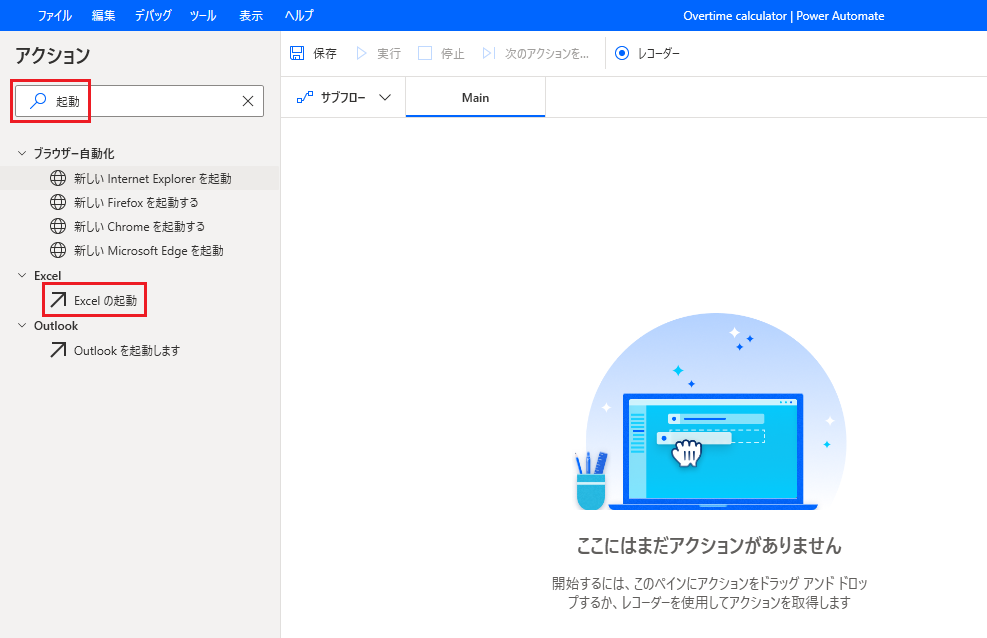Screen dimensions: 987x638
Task: Collapse the Excel group
Action: click(x=20, y=275)
